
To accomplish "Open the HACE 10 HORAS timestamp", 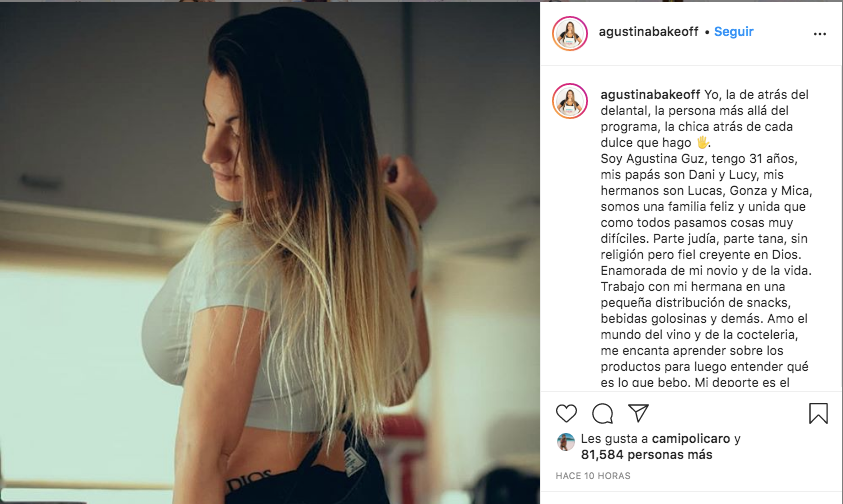I will click(x=593, y=476).
